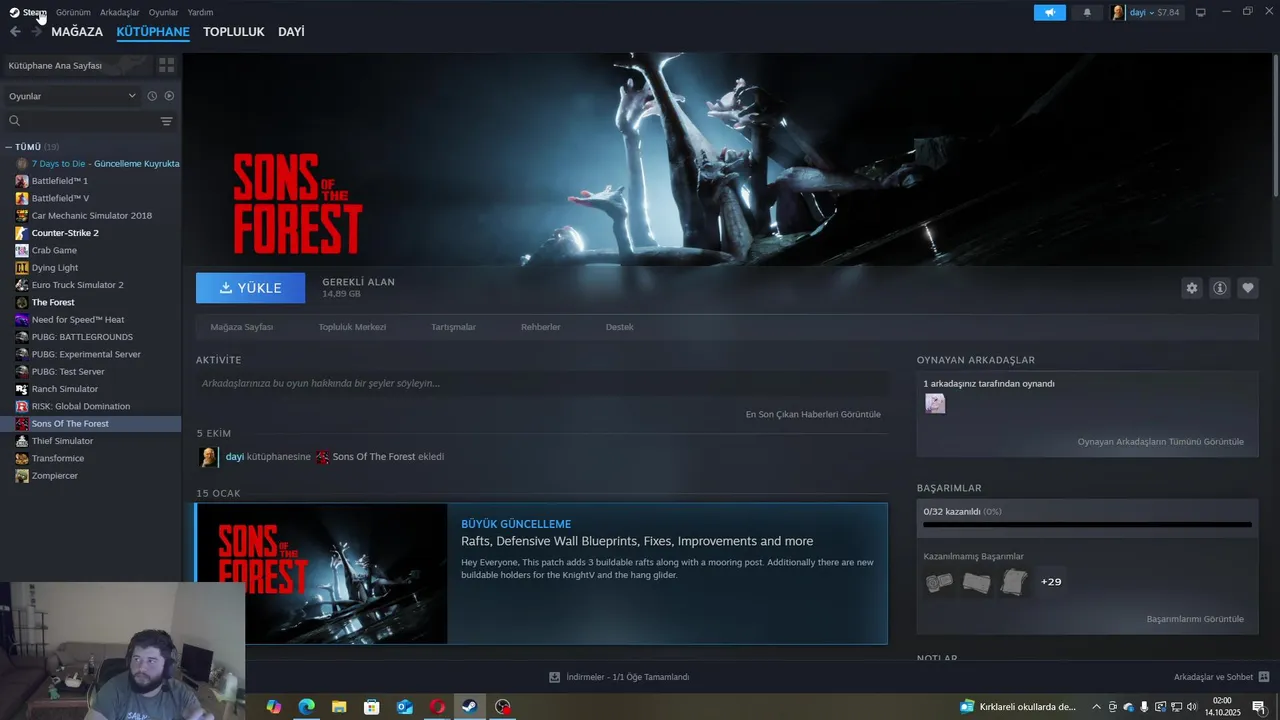
Task: Go back with the left arrow
Action: click(15, 32)
